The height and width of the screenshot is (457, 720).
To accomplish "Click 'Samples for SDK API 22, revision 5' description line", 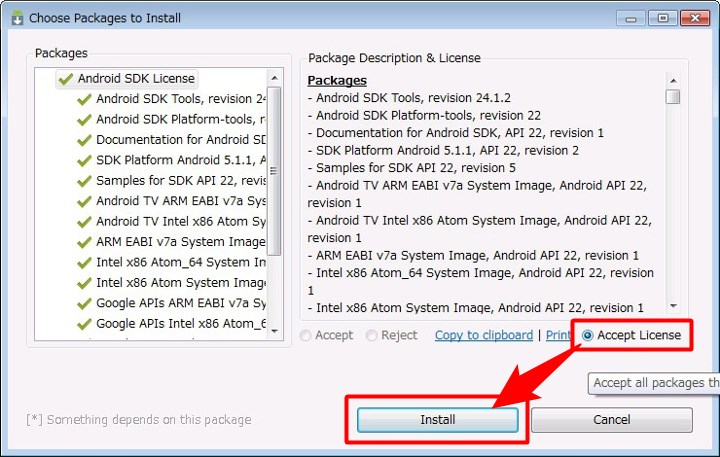I will point(411,168).
